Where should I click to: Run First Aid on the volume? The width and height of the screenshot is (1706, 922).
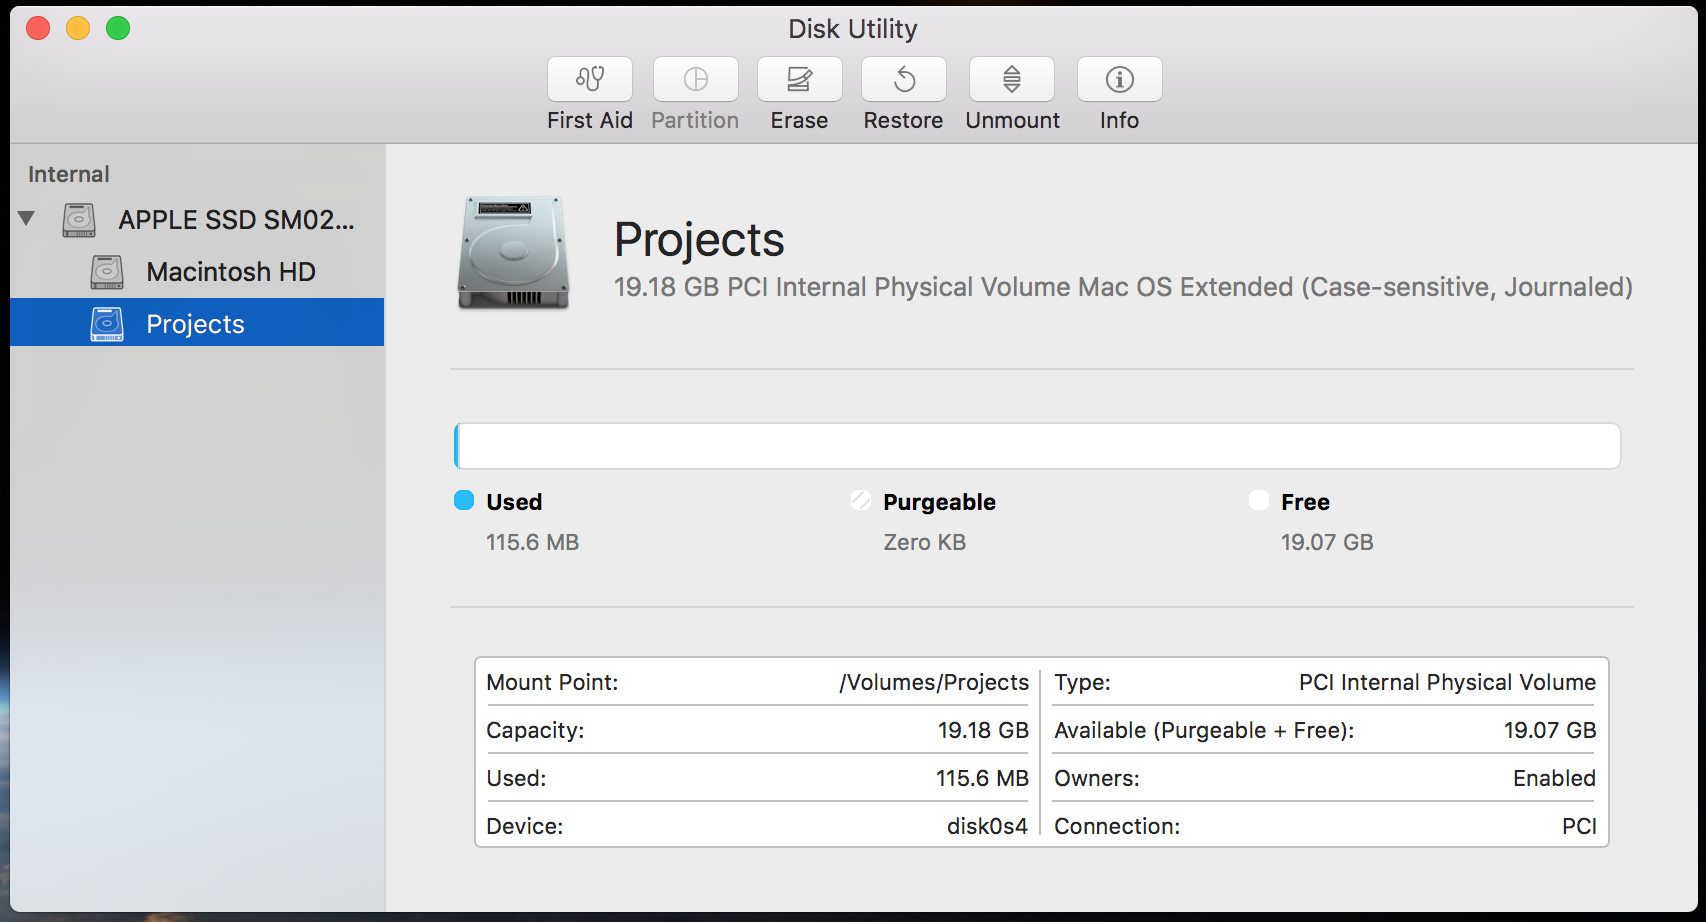(x=590, y=79)
